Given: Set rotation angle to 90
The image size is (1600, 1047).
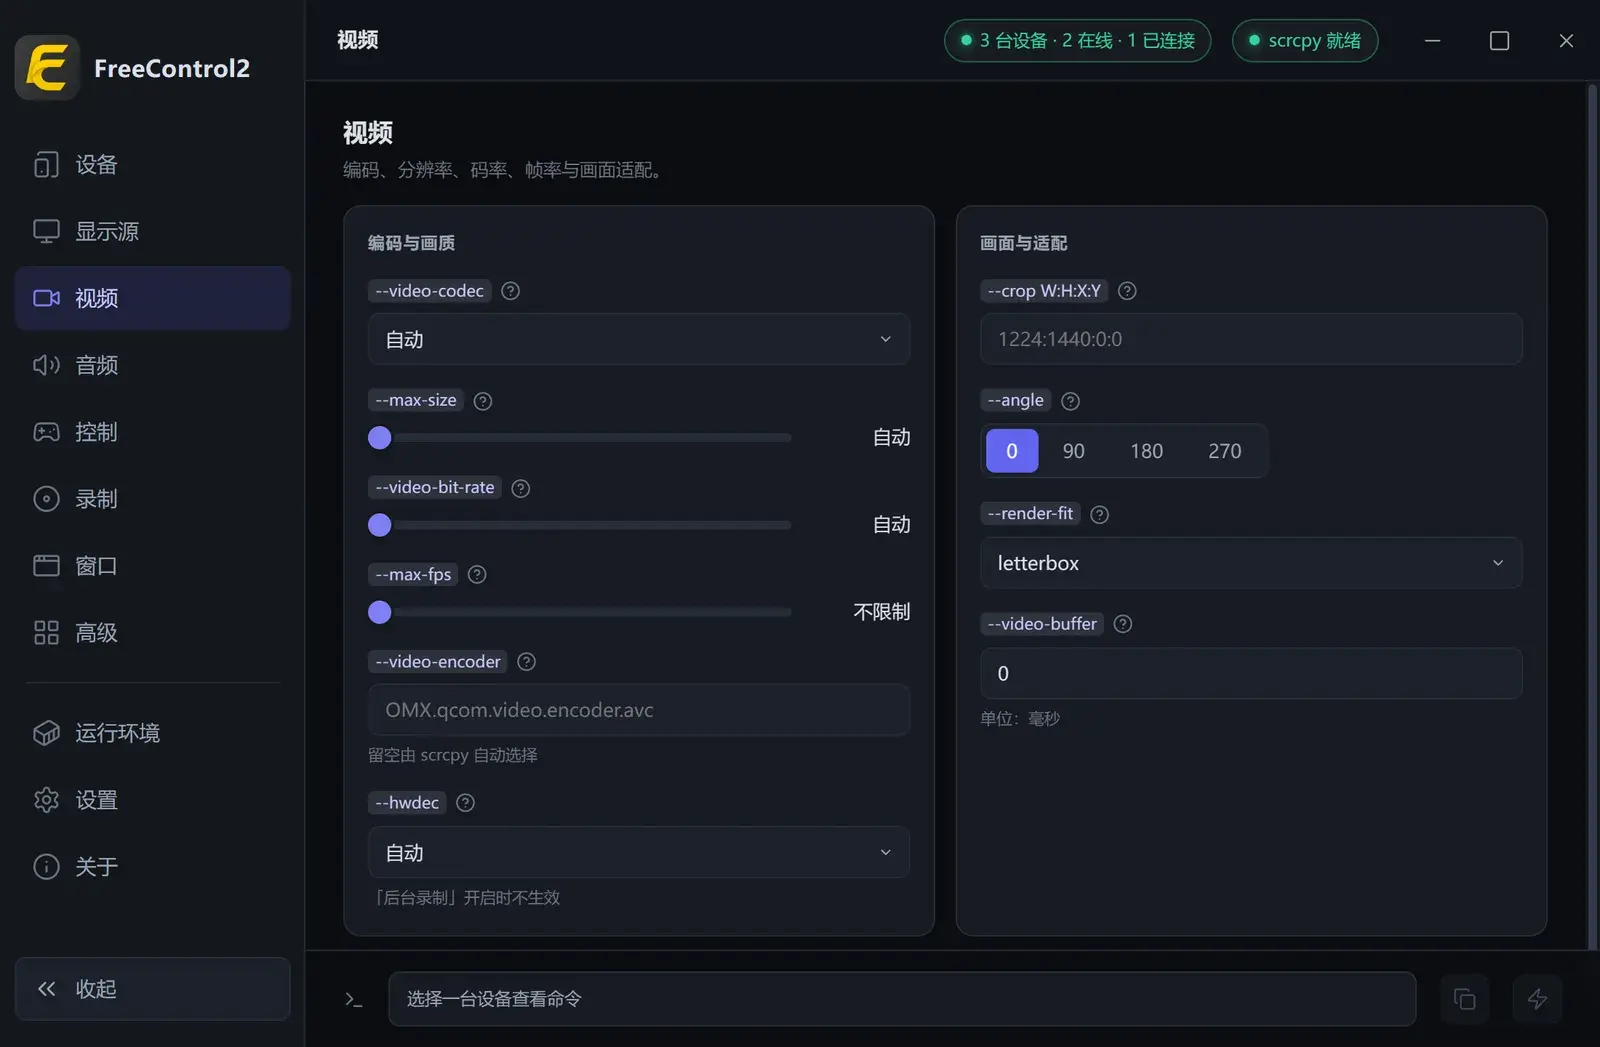Looking at the screenshot, I should (1074, 451).
